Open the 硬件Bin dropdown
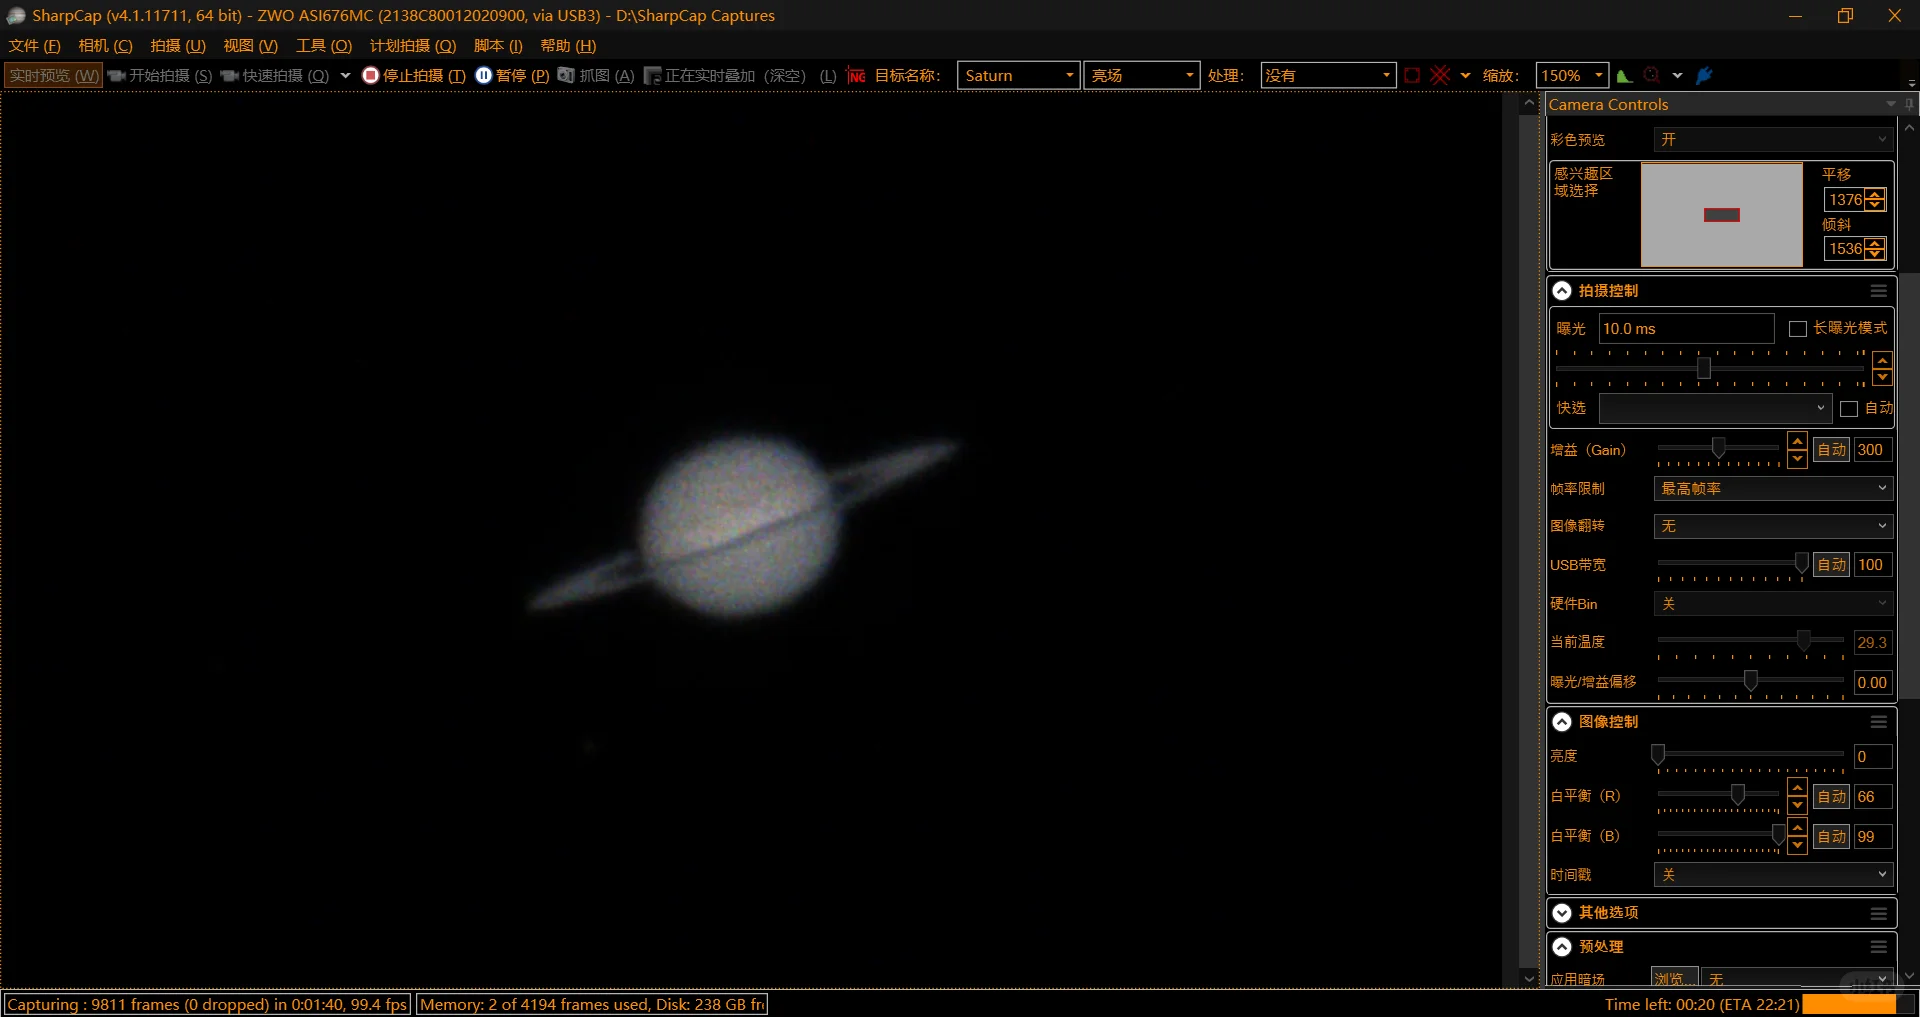Image resolution: width=1920 pixels, height=1017 pixels. tap(1773, 604)
